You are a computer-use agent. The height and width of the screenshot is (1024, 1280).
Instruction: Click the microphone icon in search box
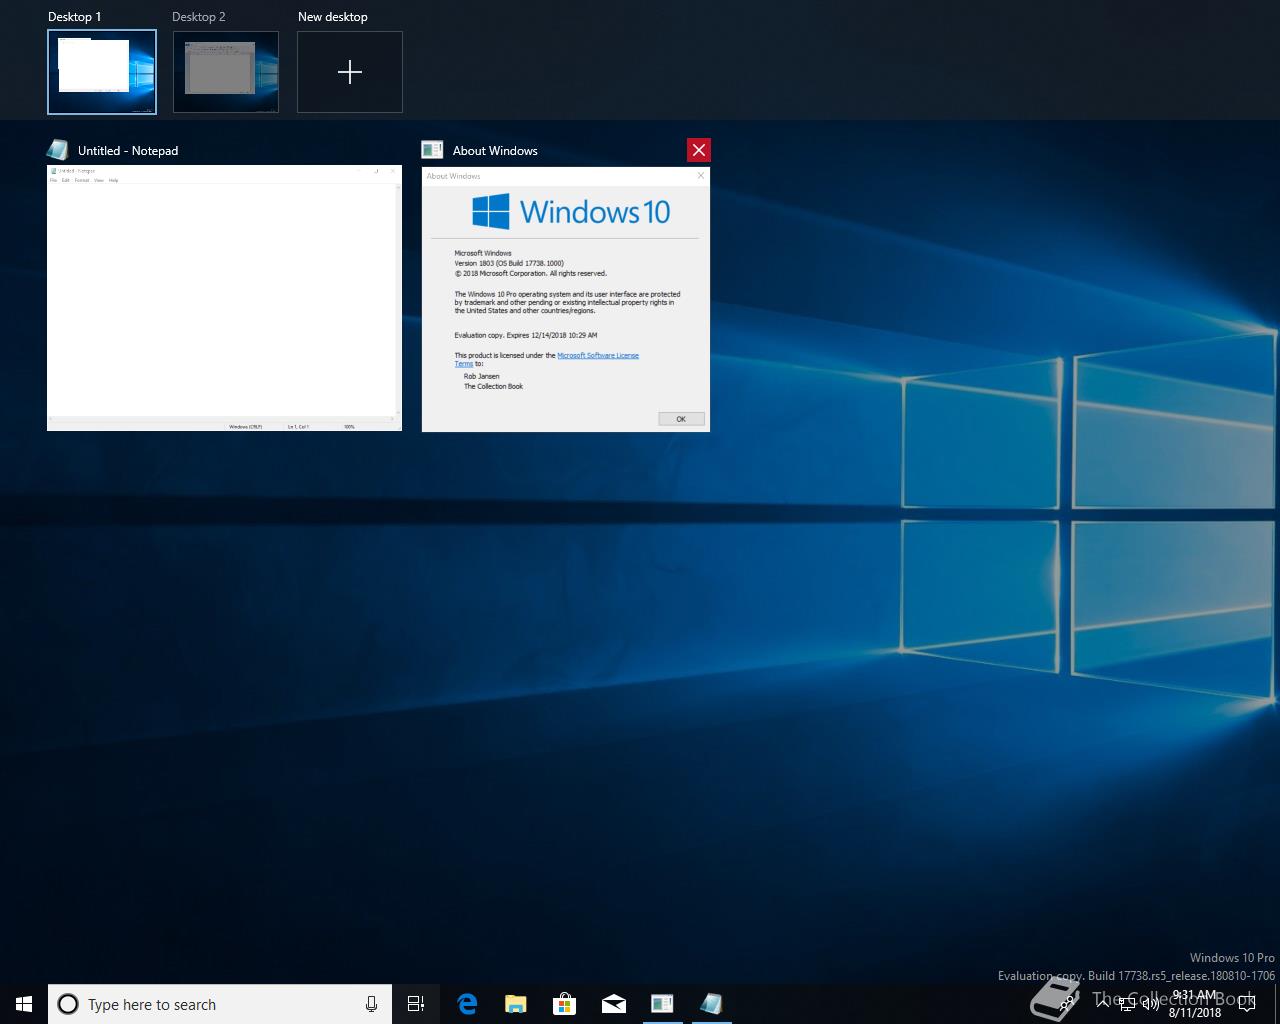click(371, 1004)
